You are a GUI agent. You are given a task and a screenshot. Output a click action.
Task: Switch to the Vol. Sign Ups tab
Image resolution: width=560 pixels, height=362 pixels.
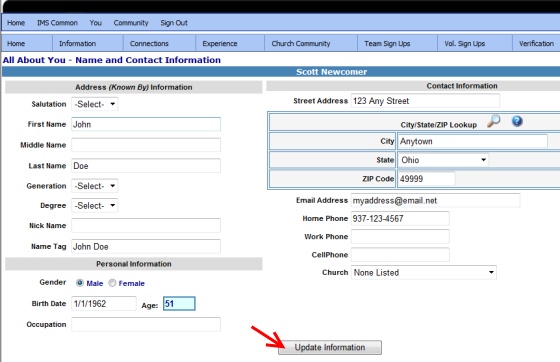tap(475, 44)
